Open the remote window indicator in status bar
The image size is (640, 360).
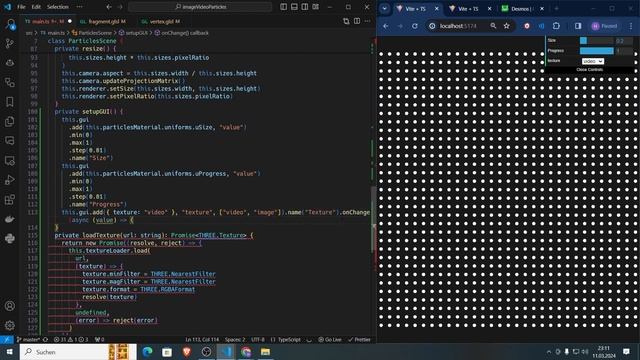point(7,340)
